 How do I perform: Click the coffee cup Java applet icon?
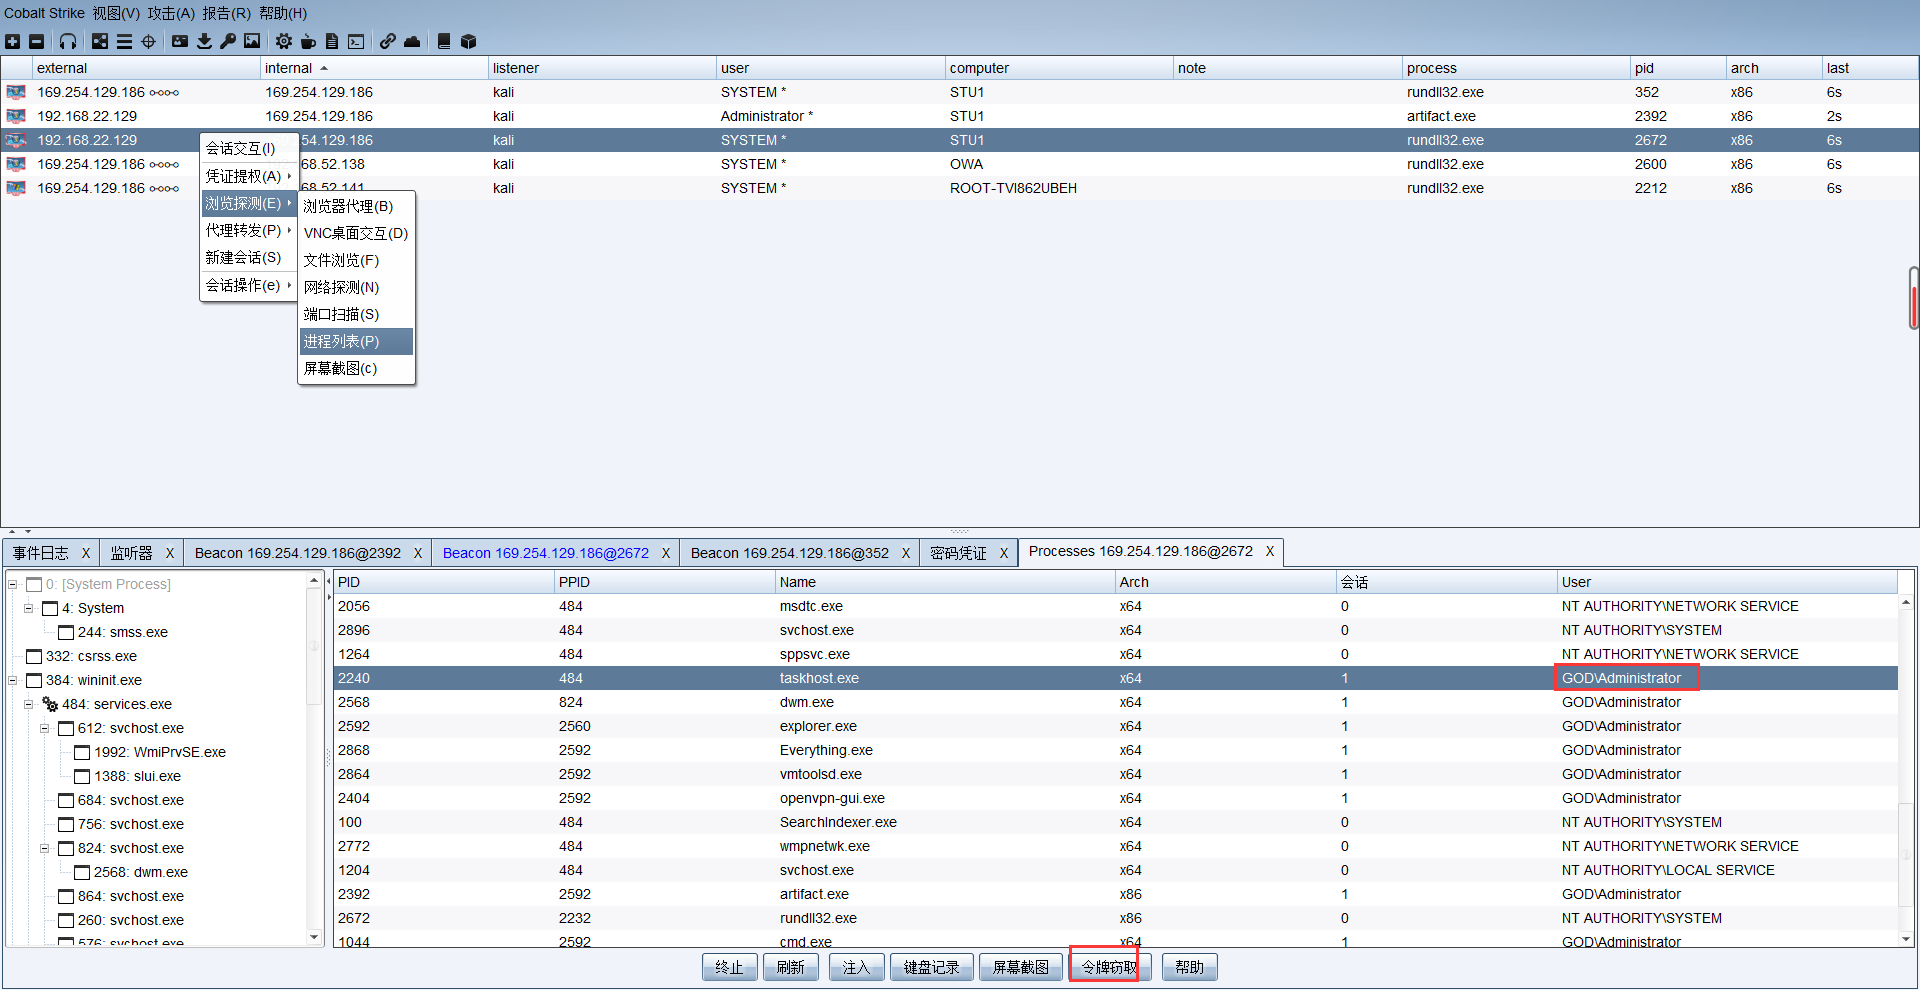tap(308, 41)
